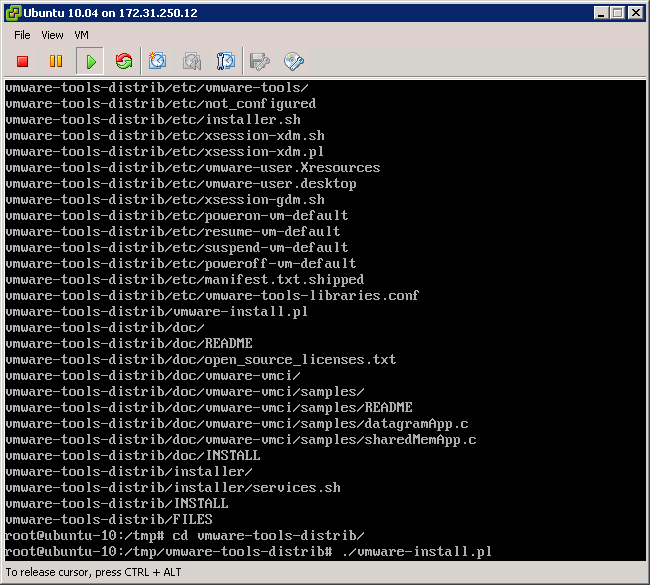650x585 pixels.
Task: Click the vmware-tools-distrib/etc/vmware-tools/ line
Action: (x=157, y=87)
